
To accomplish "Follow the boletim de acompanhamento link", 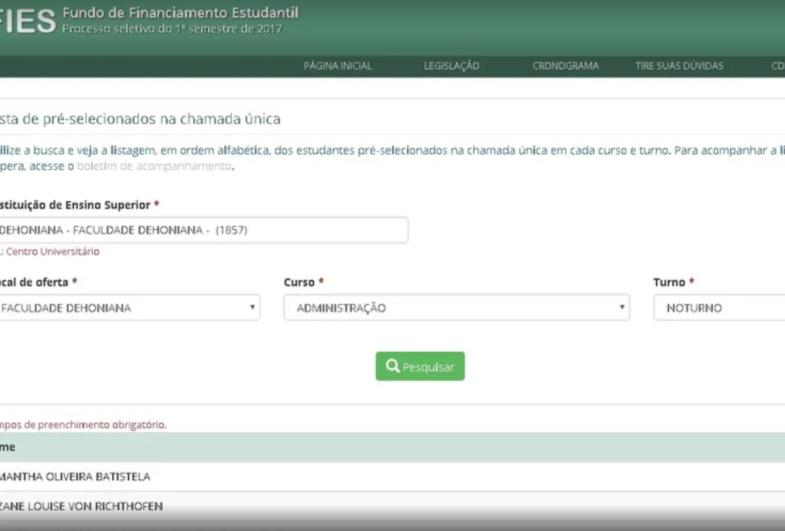I will pos(154,166).
